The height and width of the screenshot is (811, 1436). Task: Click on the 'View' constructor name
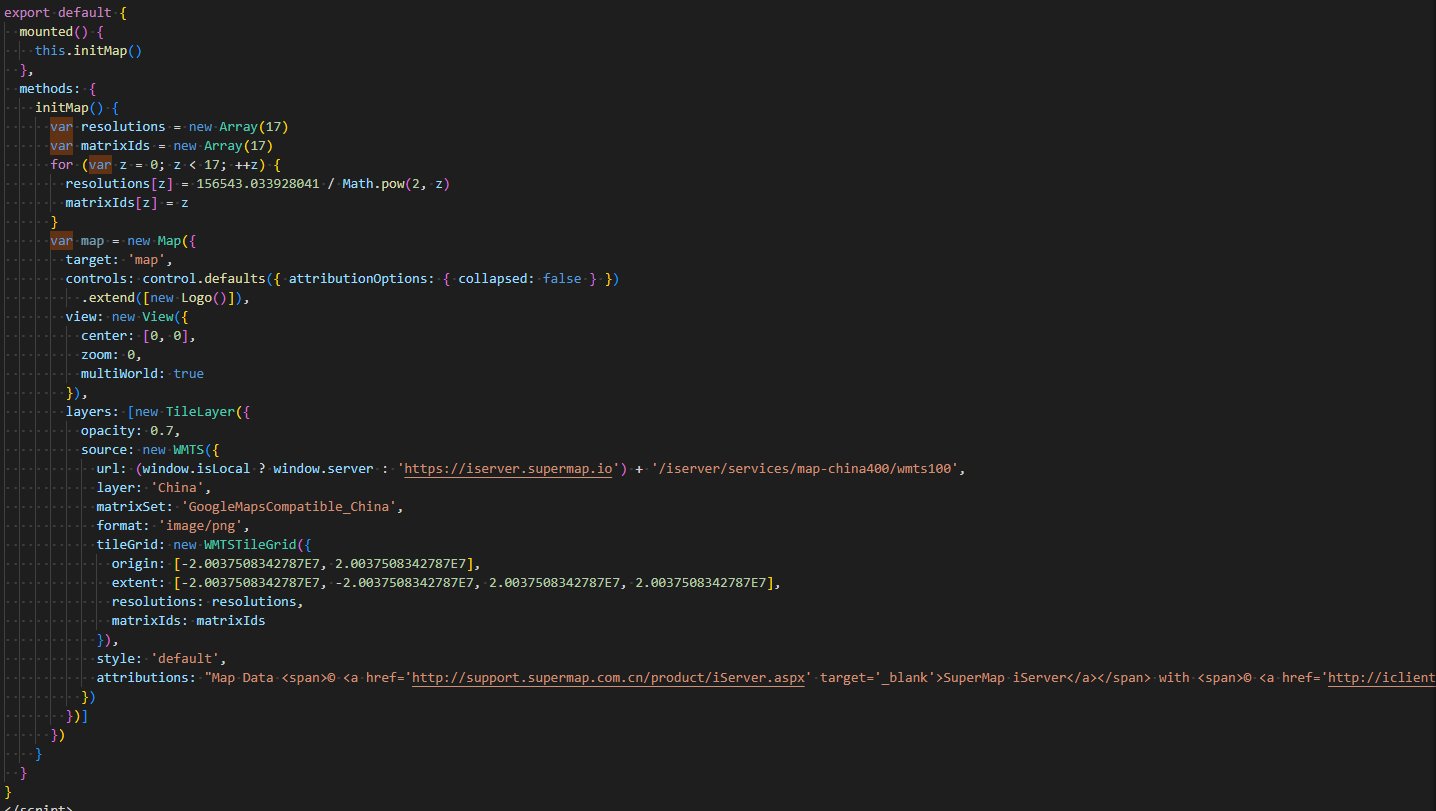[157, 316]
